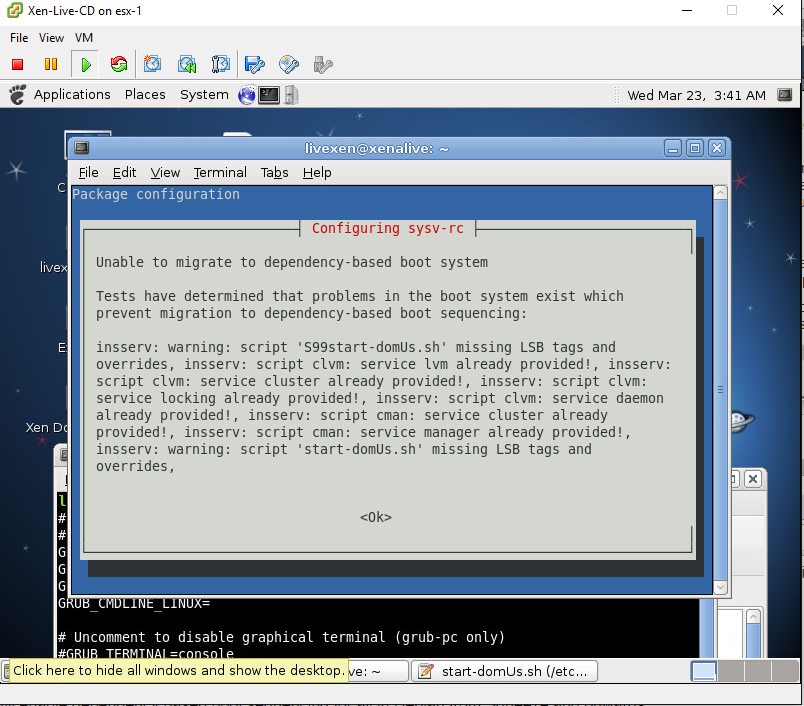
Task: Click the terminal vertical scrollbar thumb
Action: 720,390
